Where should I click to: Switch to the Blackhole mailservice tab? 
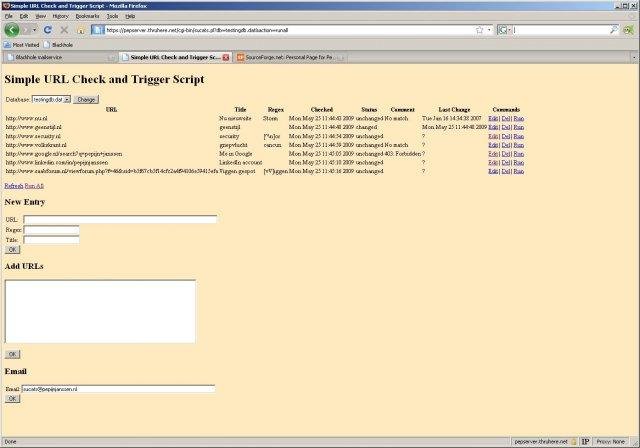60,58
